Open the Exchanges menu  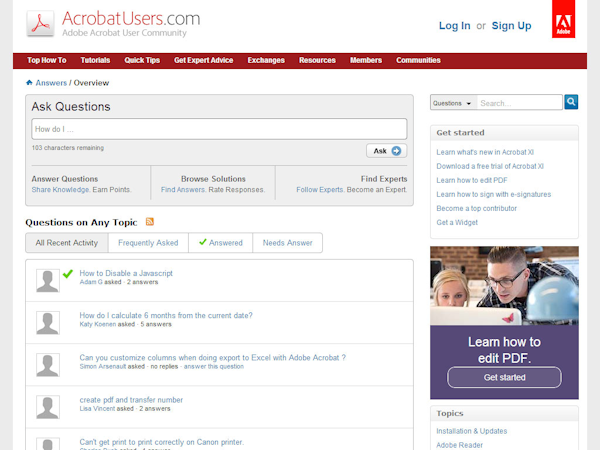[266, 60]
